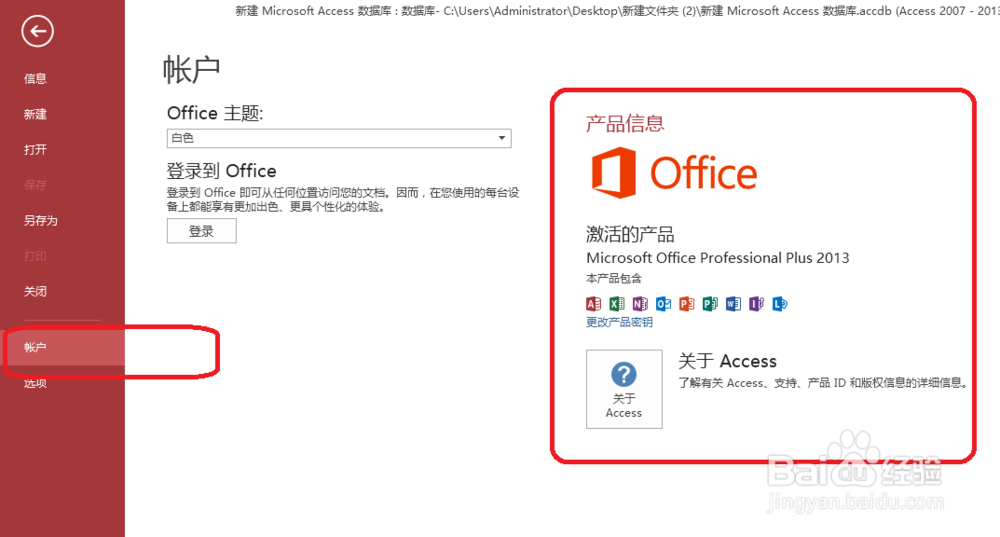Select 新建 in the sidebar
The width and height of the screenshot is (1000, 537).
coord(36,115)
